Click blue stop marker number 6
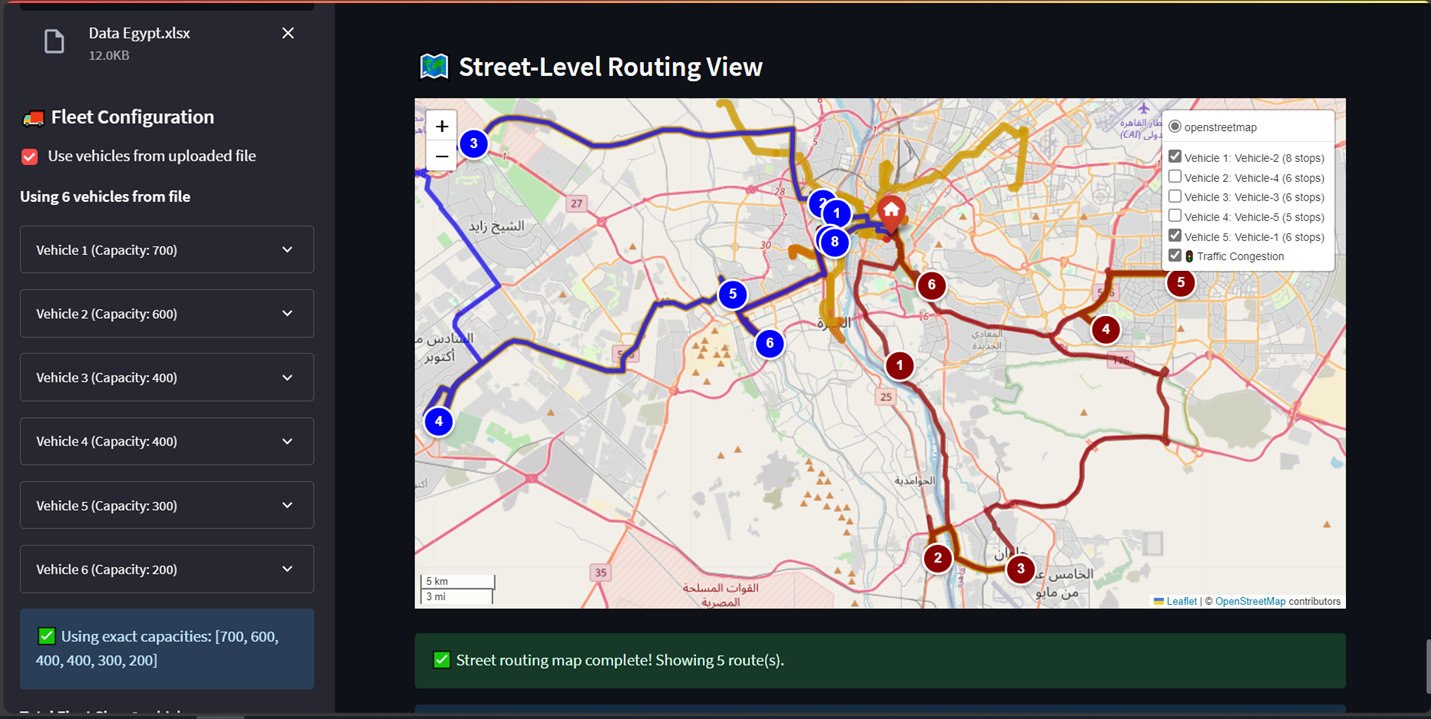 [x=769, y=343]
